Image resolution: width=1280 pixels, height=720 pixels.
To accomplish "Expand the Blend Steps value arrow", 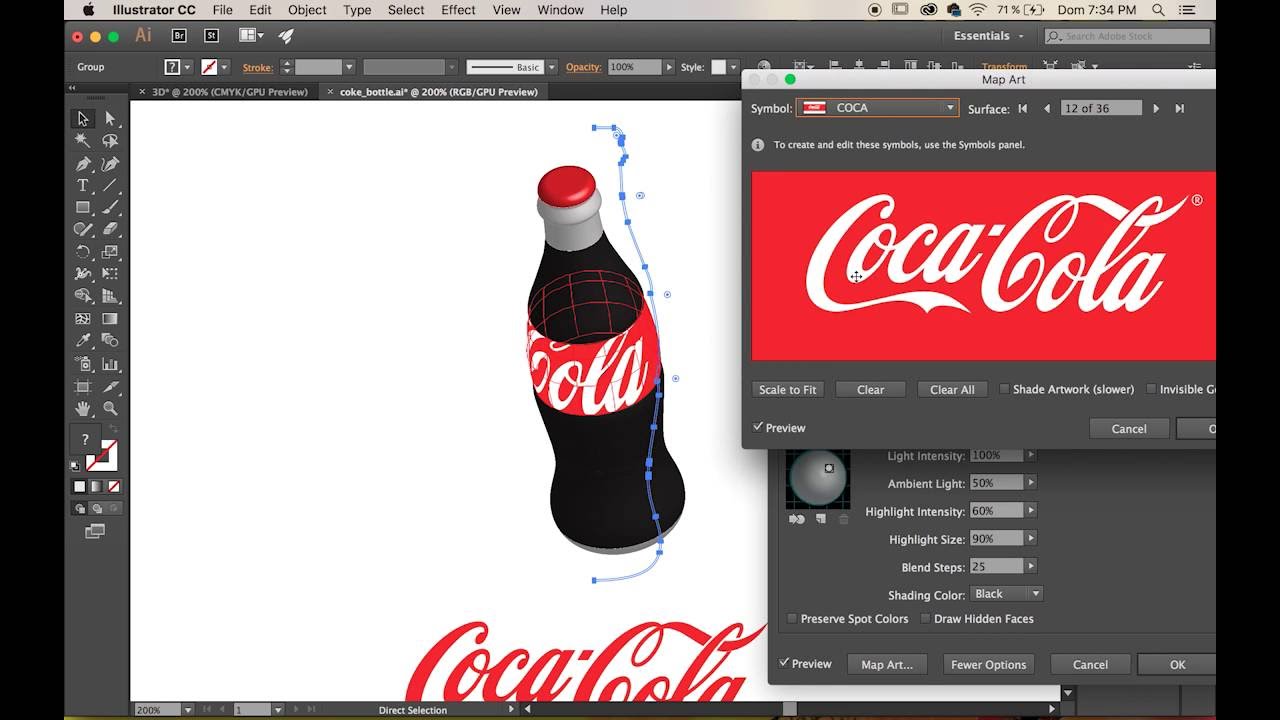I will 1030,567.
